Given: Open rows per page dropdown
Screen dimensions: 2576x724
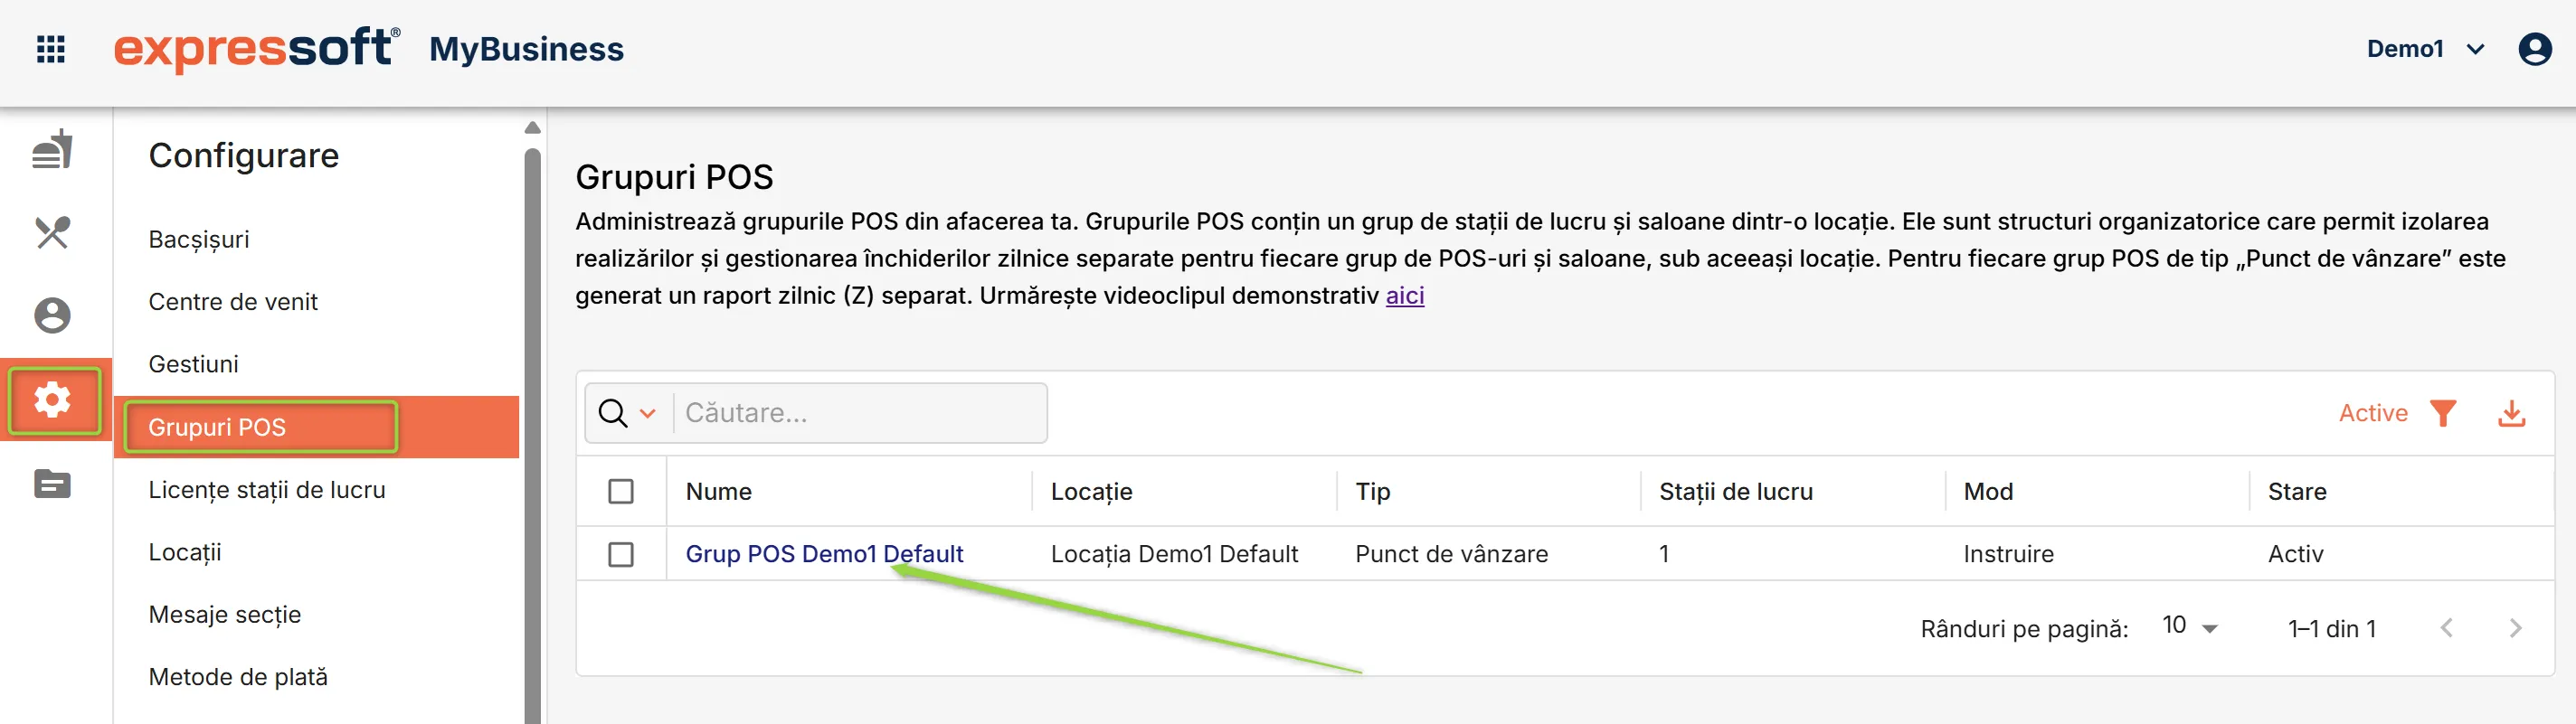Looking at the screenshot, I should click(2190, 627).
